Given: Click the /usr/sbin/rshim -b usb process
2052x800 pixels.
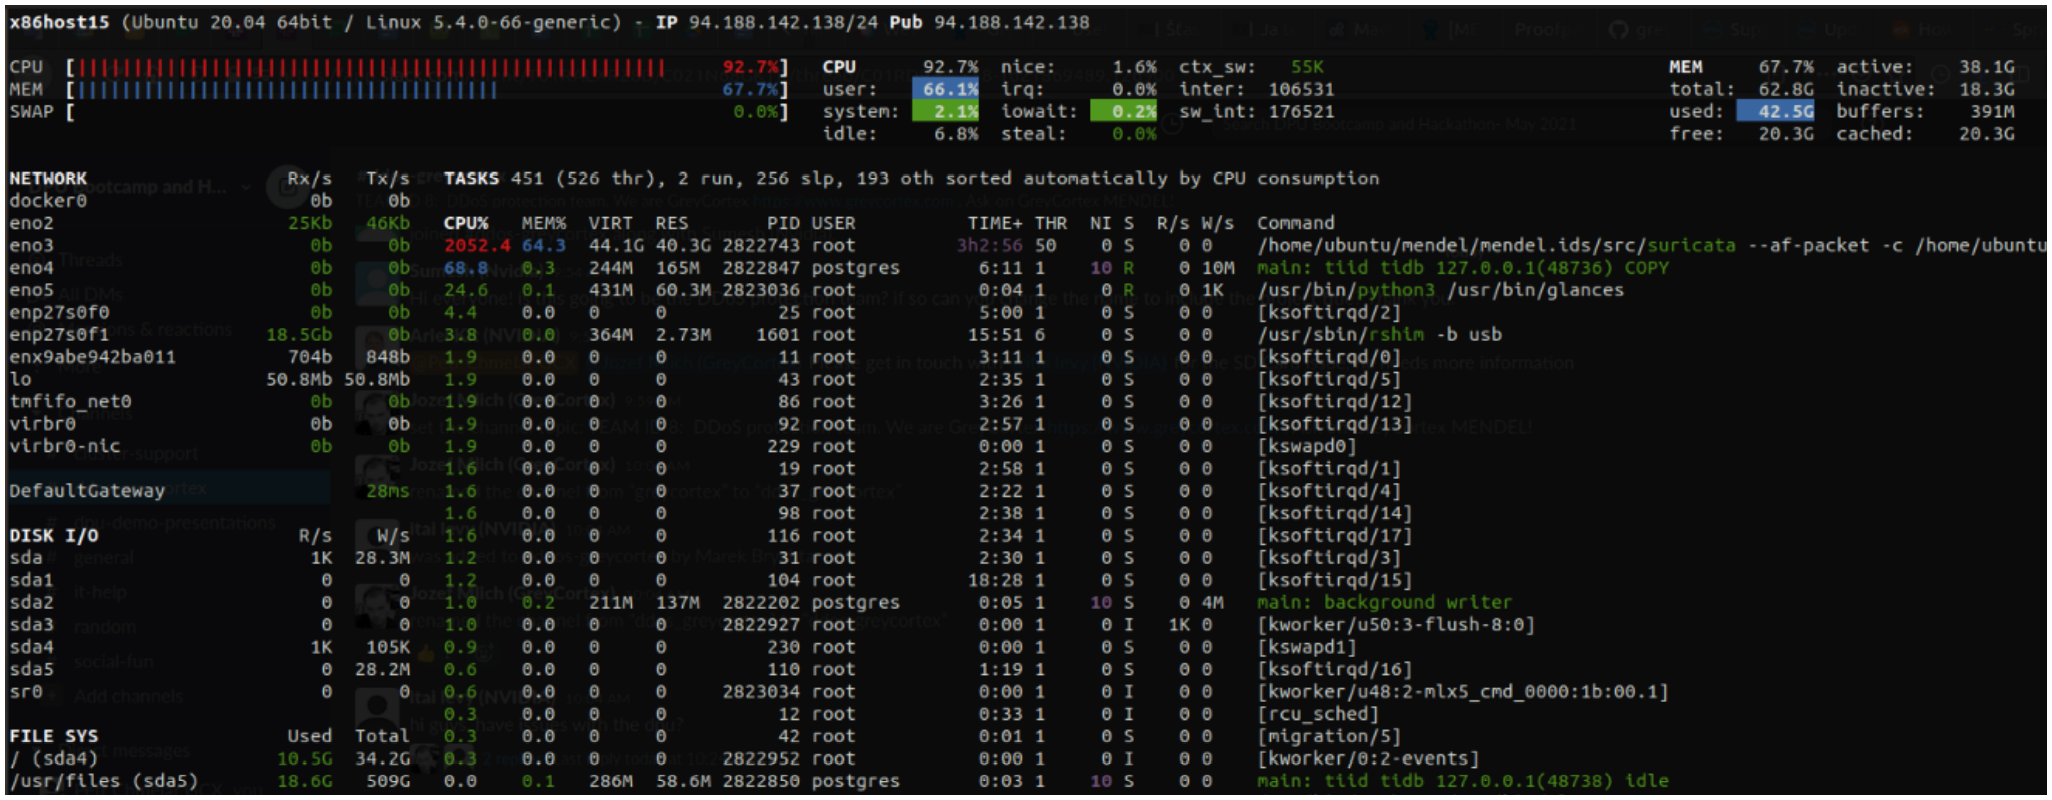Looking at the screenshot, I should tap(1379, 334).
